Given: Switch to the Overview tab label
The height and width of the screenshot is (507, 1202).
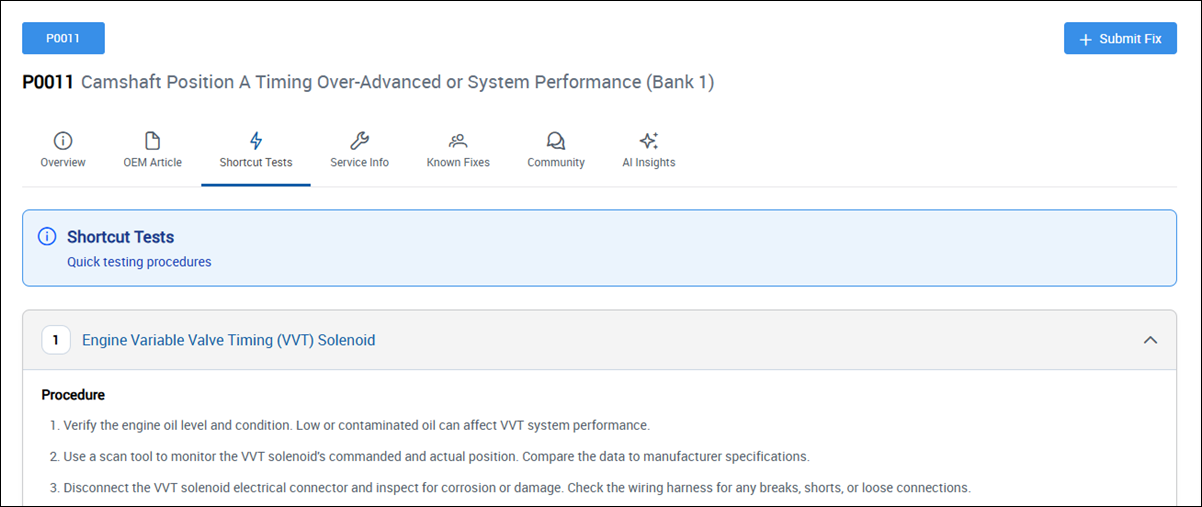Looking at the screenshot, I should [x=63, y=162].
